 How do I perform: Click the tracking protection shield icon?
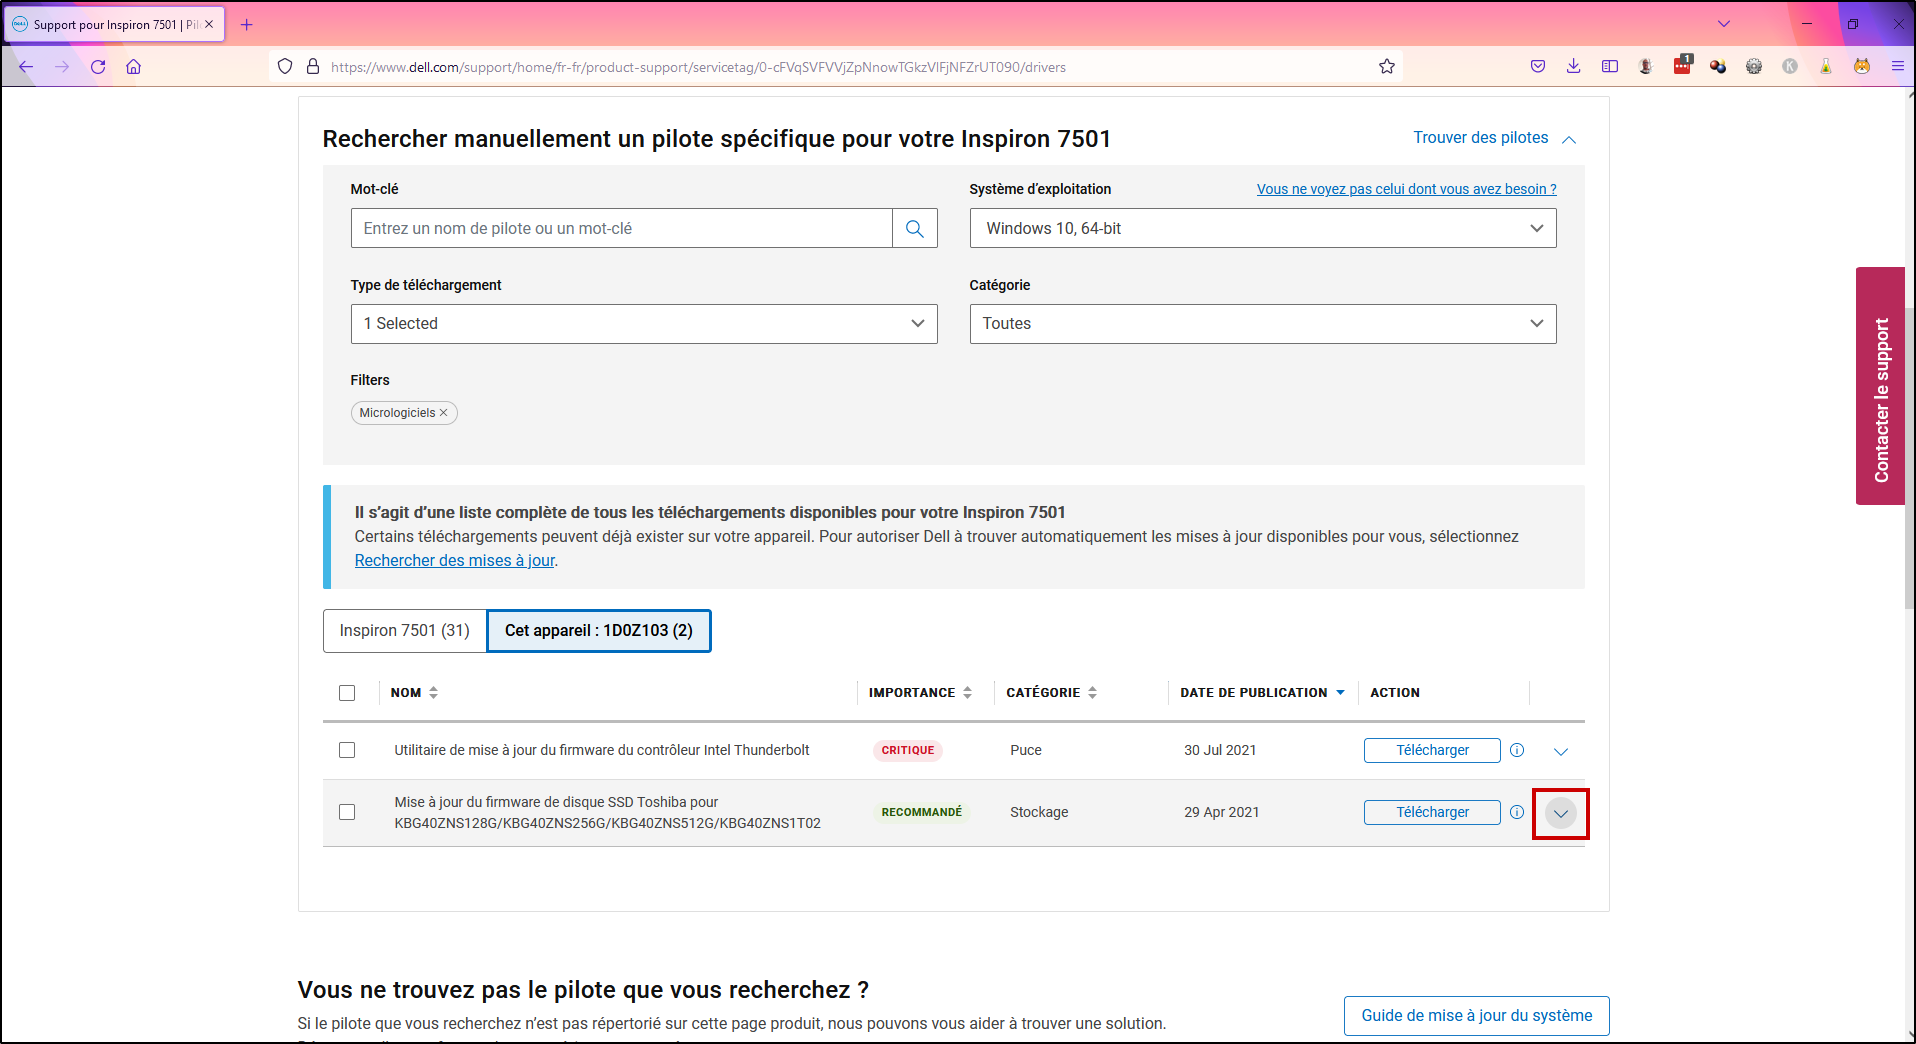285,67
